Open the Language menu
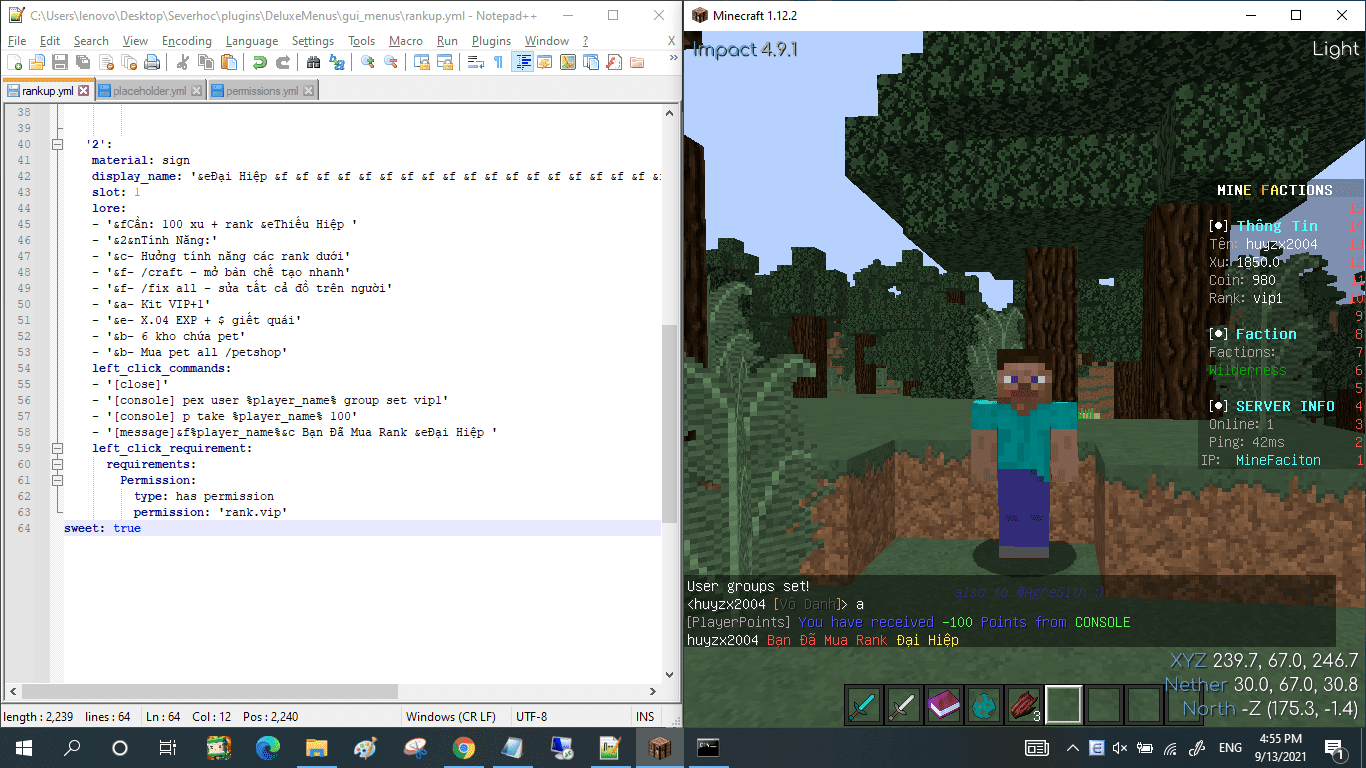 coord(252,41)
